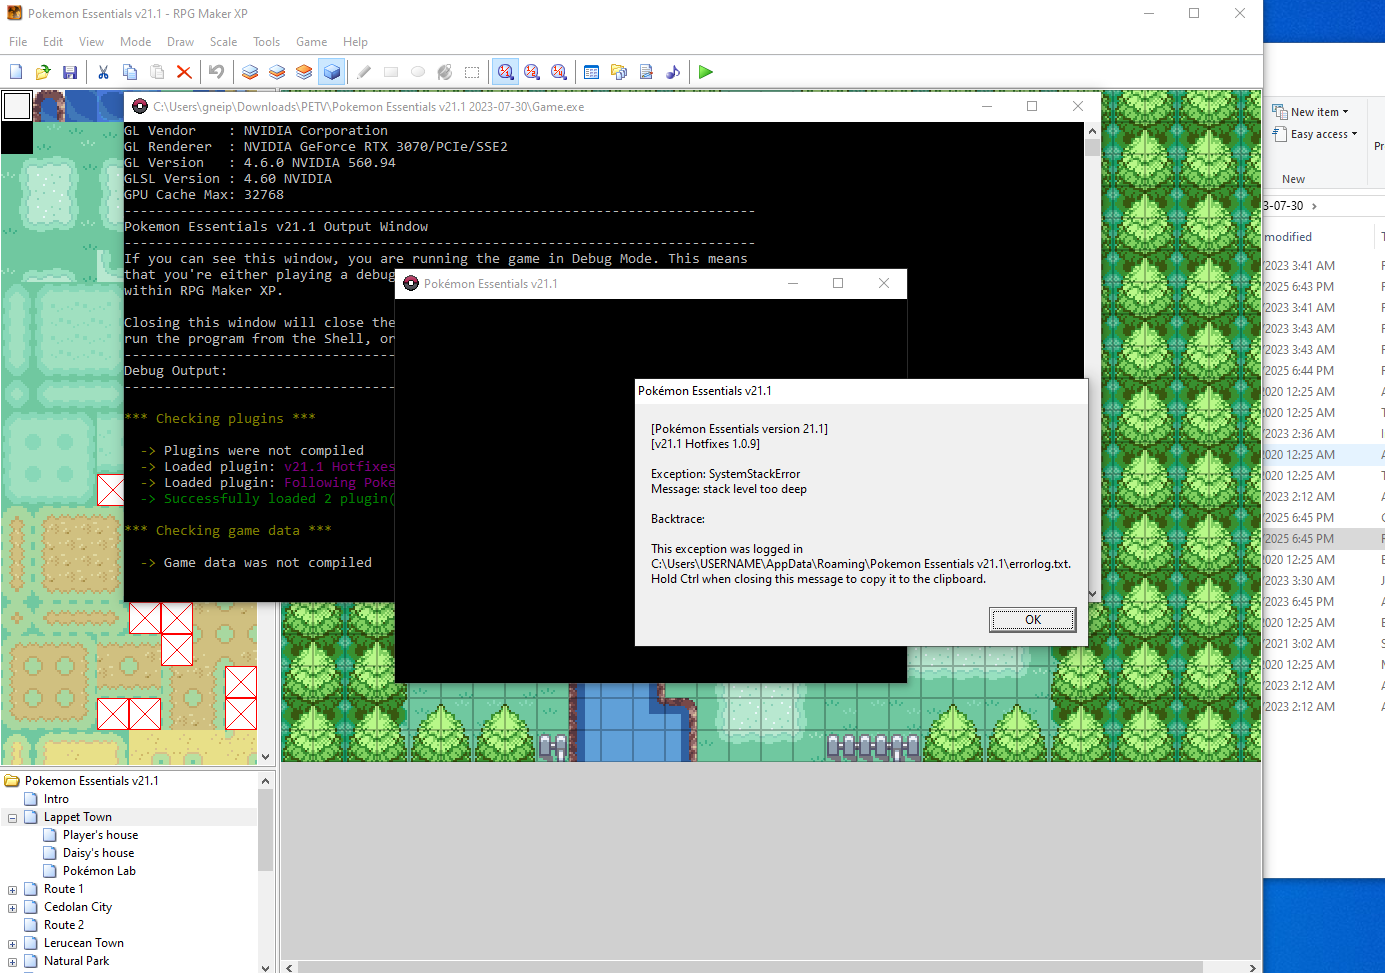The width and height of the screenshot is (1385, 973).
Task: Expand the Route 1 map node
Action: (x=12, y=890)
